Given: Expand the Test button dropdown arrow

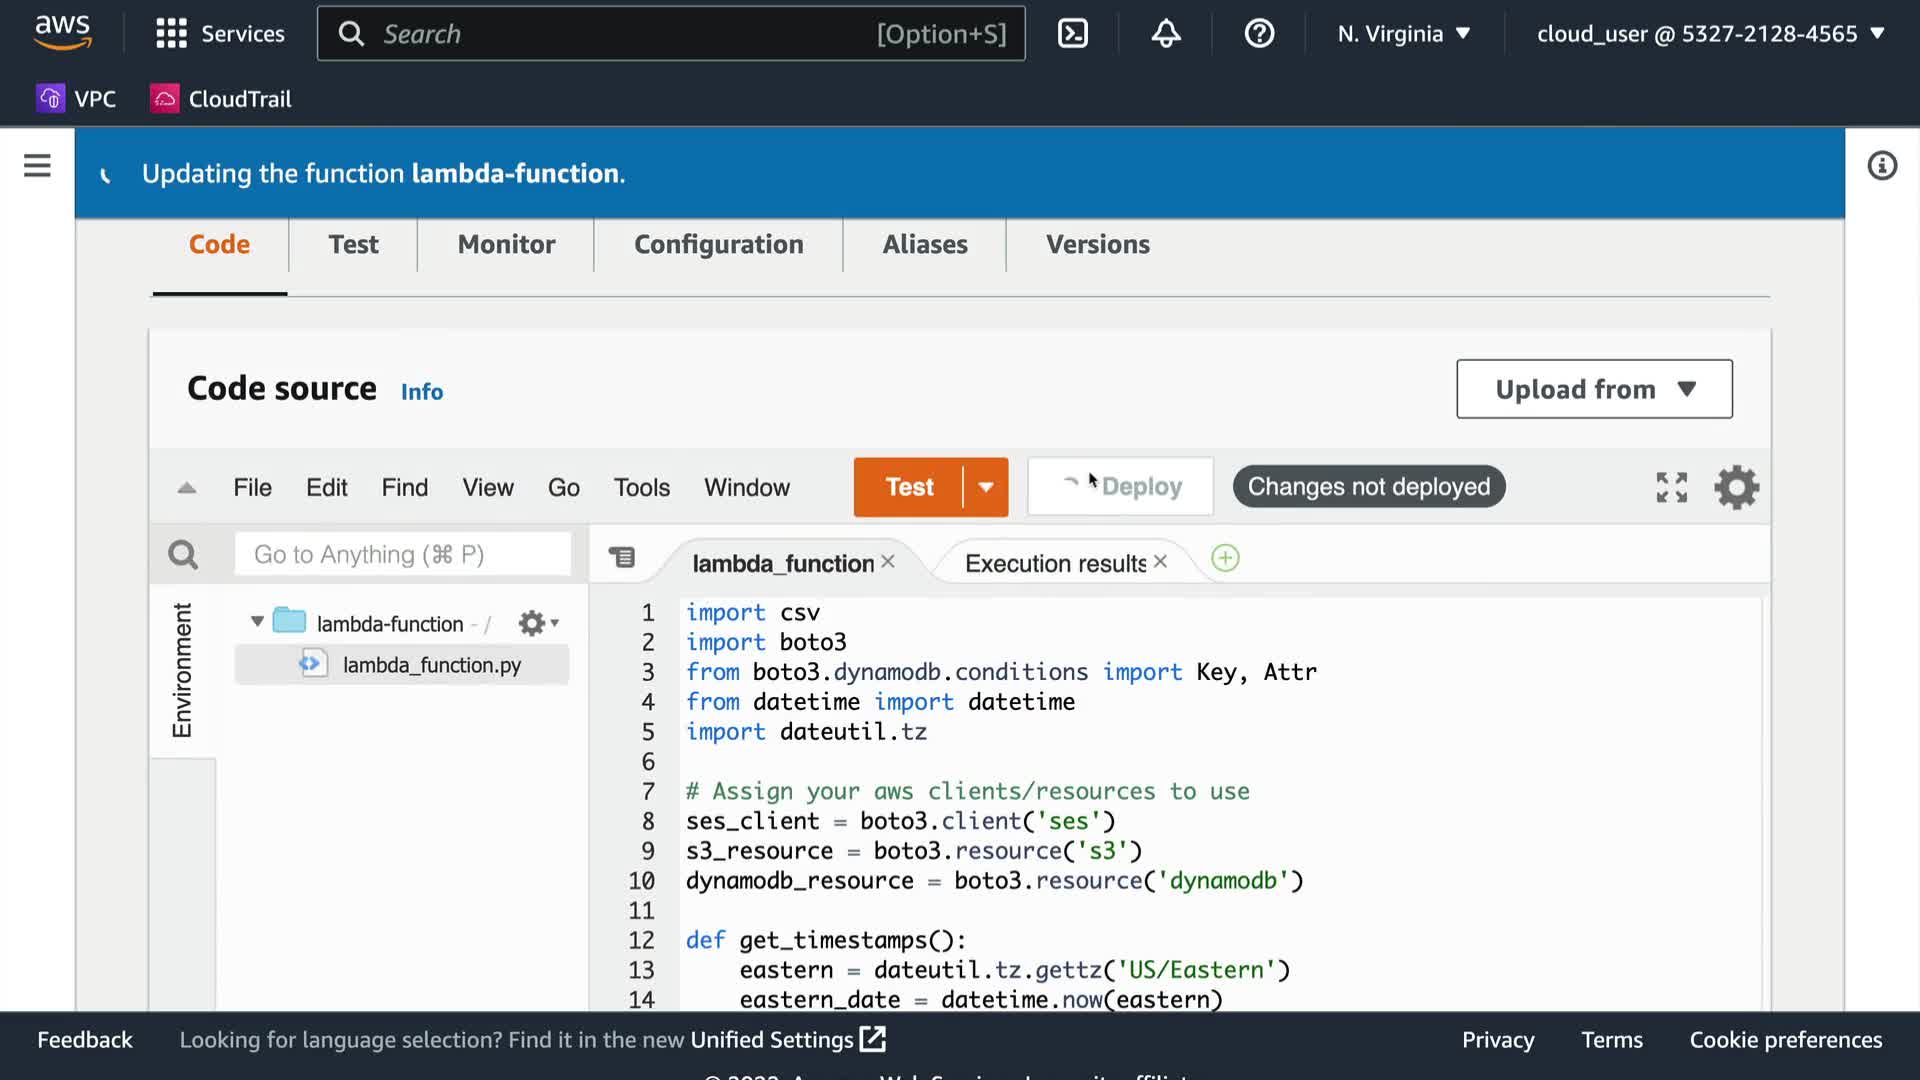Looking at the screenshot, I should pyautogui.click(x=986, y=487).
